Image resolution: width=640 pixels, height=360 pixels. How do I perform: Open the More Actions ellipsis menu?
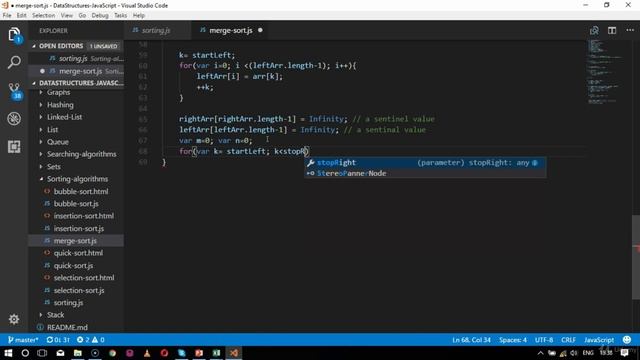[x=630, y=30]
